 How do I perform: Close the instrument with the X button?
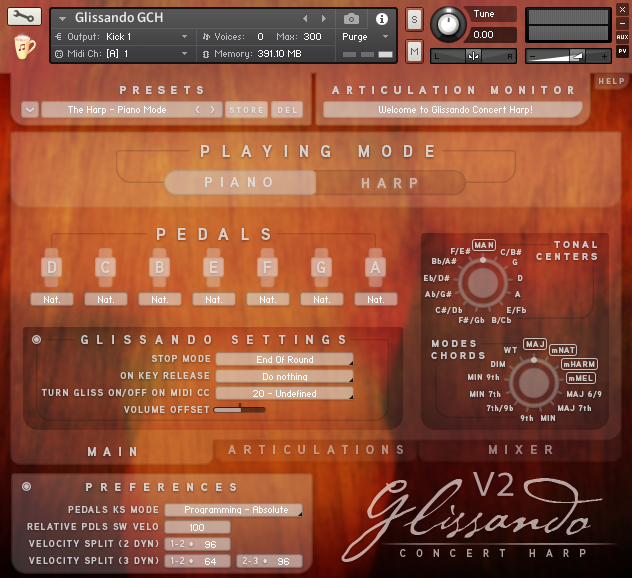pyautogui.click(x=622, y=10)
